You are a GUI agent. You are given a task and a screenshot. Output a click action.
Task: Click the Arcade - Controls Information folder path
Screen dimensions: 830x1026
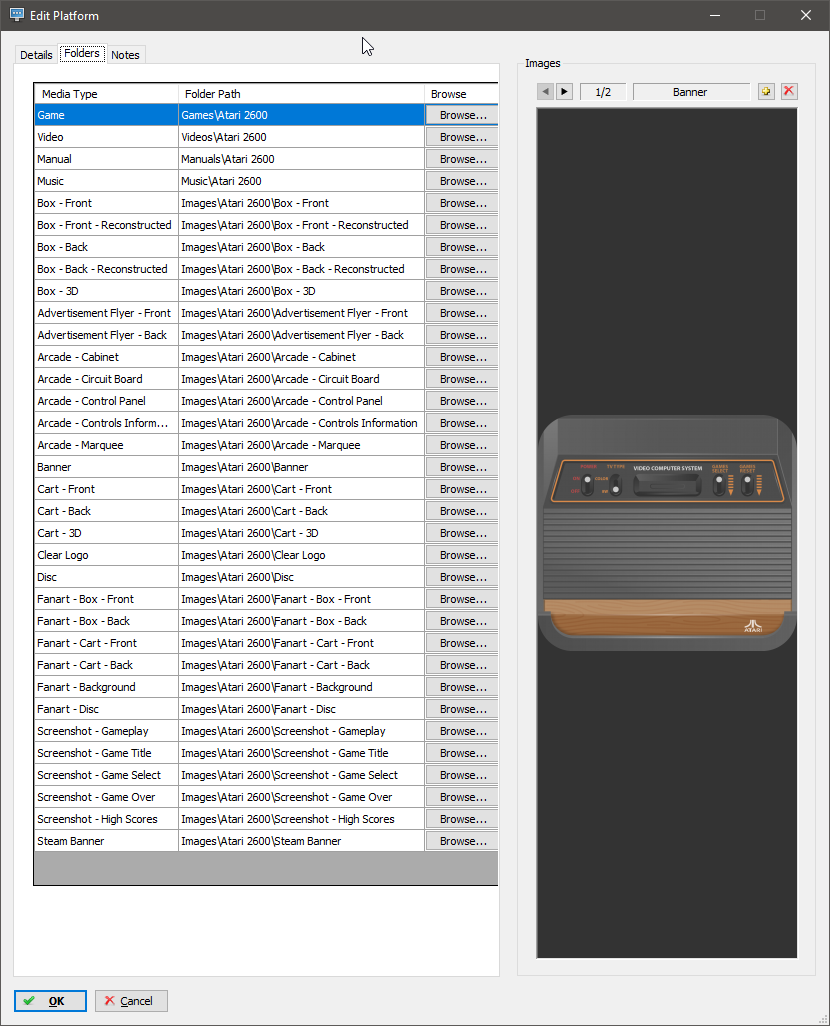point(302,423)
